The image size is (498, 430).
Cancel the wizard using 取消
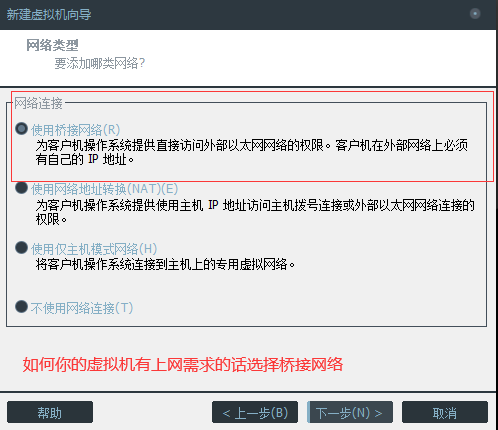(x=445, y=412)
